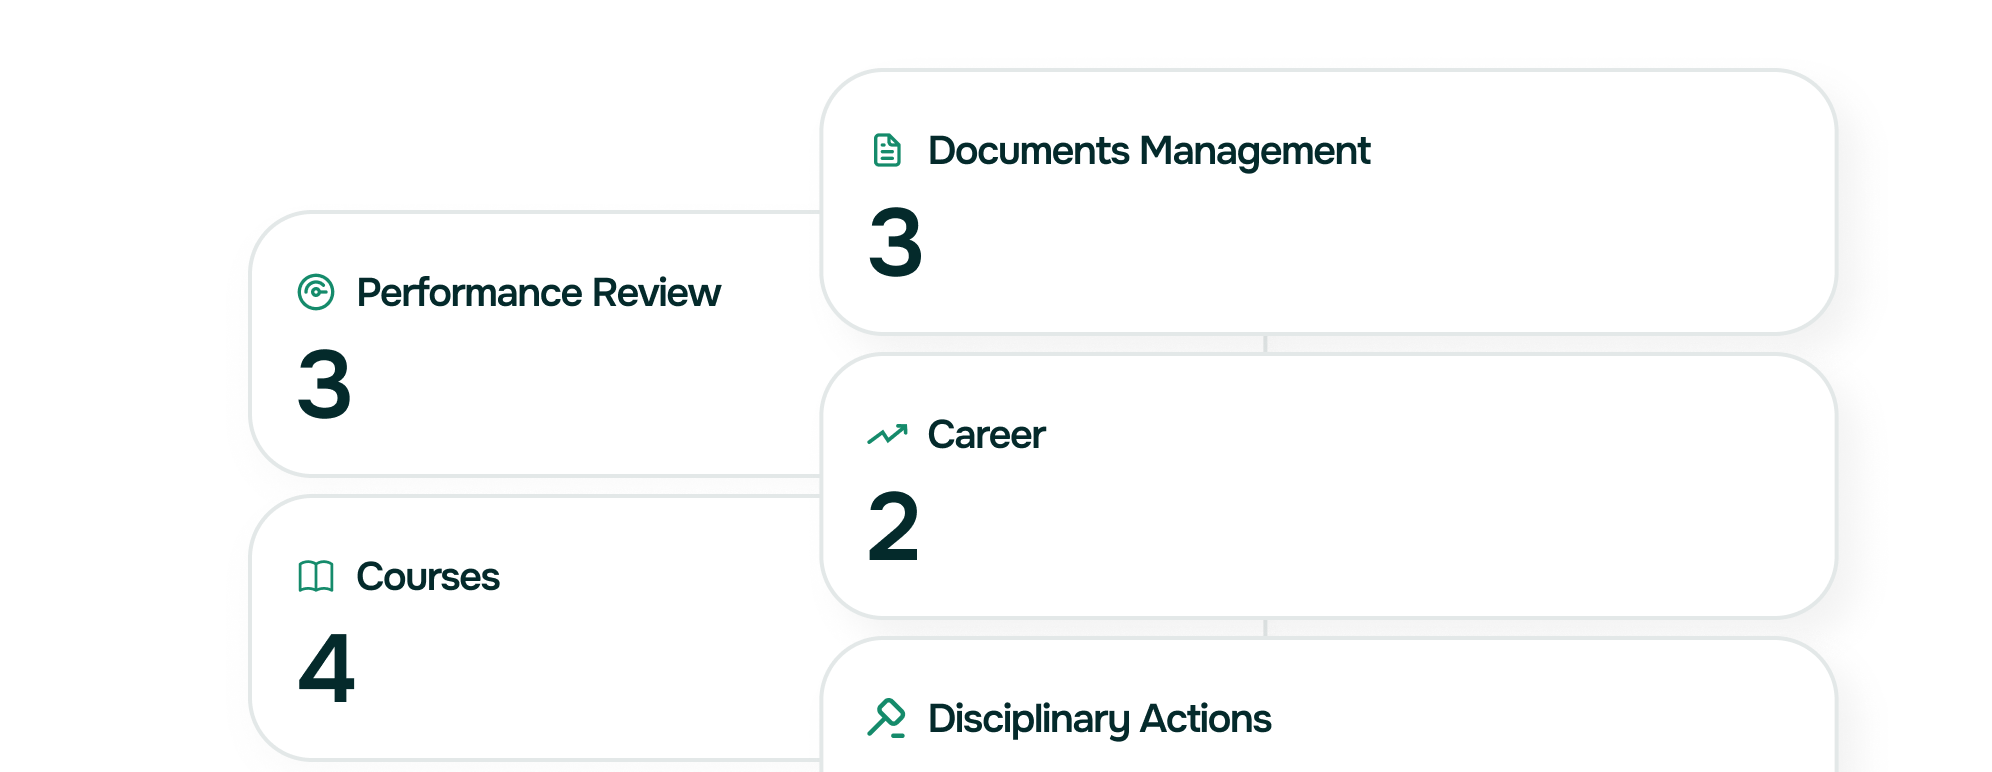Expand the Documents Management card
1992x772 pixels.
pyautogui.click(x=1330, y=200)
